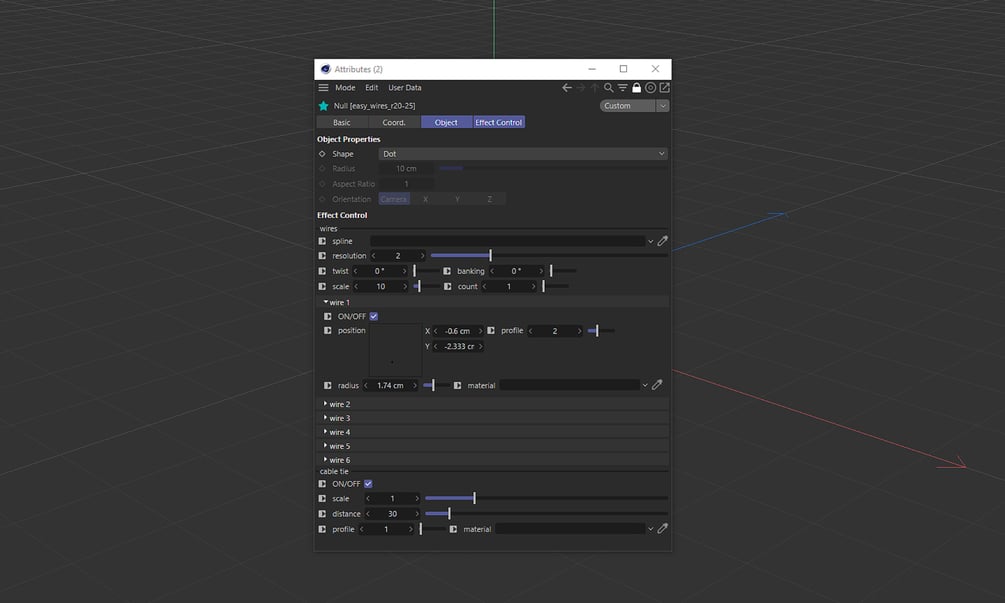Image resolution: width=1005 pixels, height=603 pixels.
Task: Open the hamburger menu in Attributes
Action: pyautogui.click(x=323, y=88)
